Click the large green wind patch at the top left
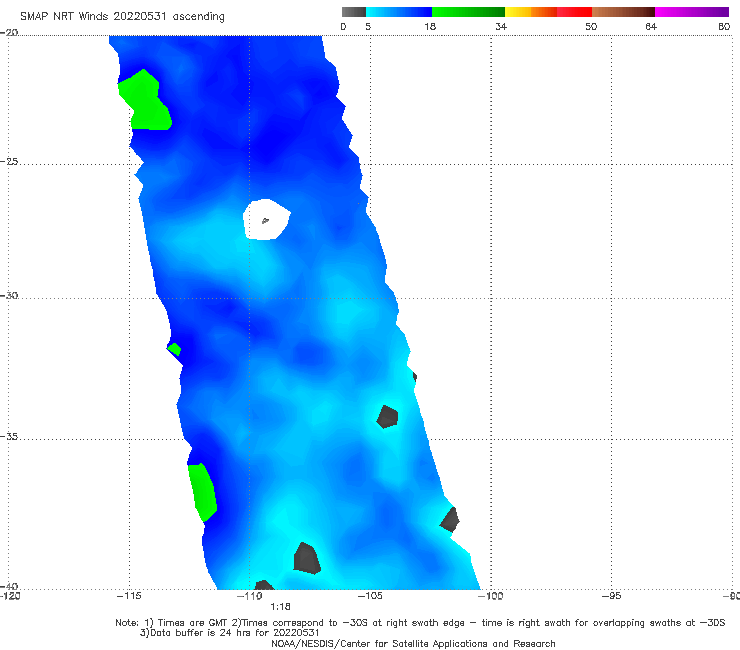The width and height of the screenshot is (740, 650). (144, 101)
